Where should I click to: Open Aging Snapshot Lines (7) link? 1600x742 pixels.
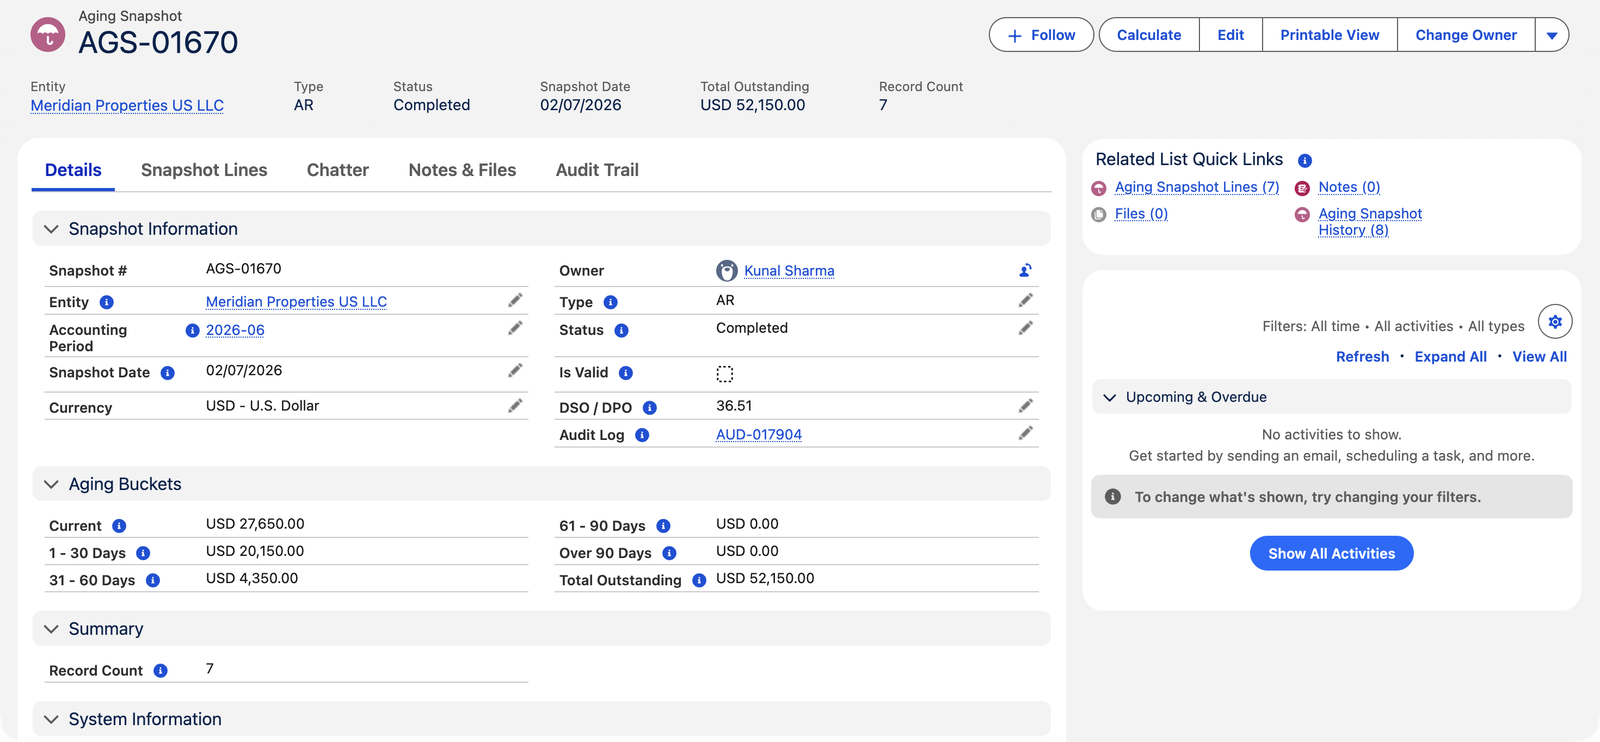(1197, 187)
